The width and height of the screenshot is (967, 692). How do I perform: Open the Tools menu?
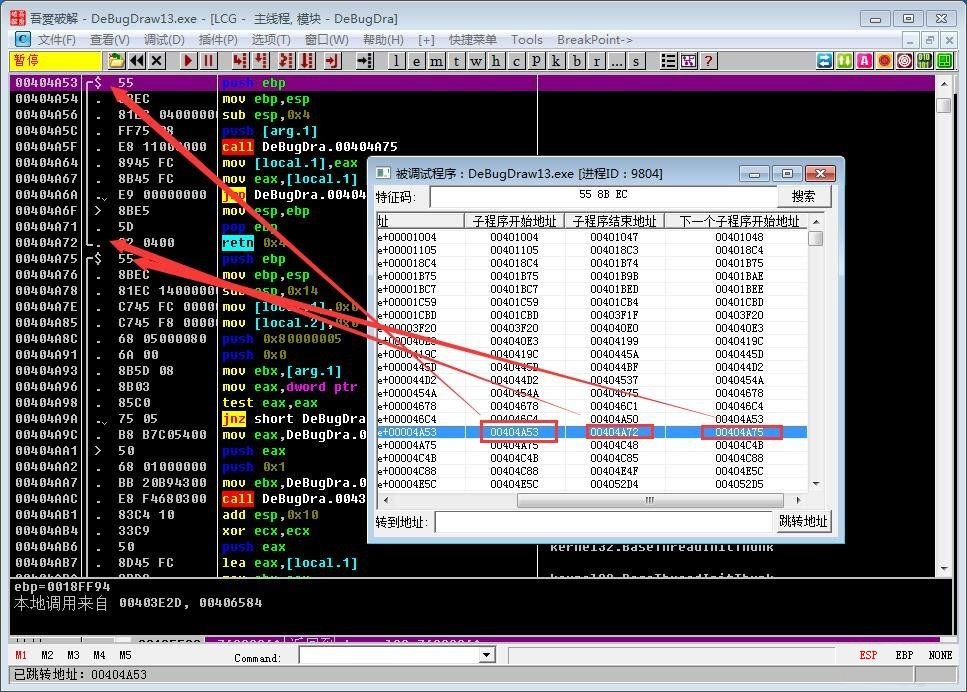click(x=527, y=39)
